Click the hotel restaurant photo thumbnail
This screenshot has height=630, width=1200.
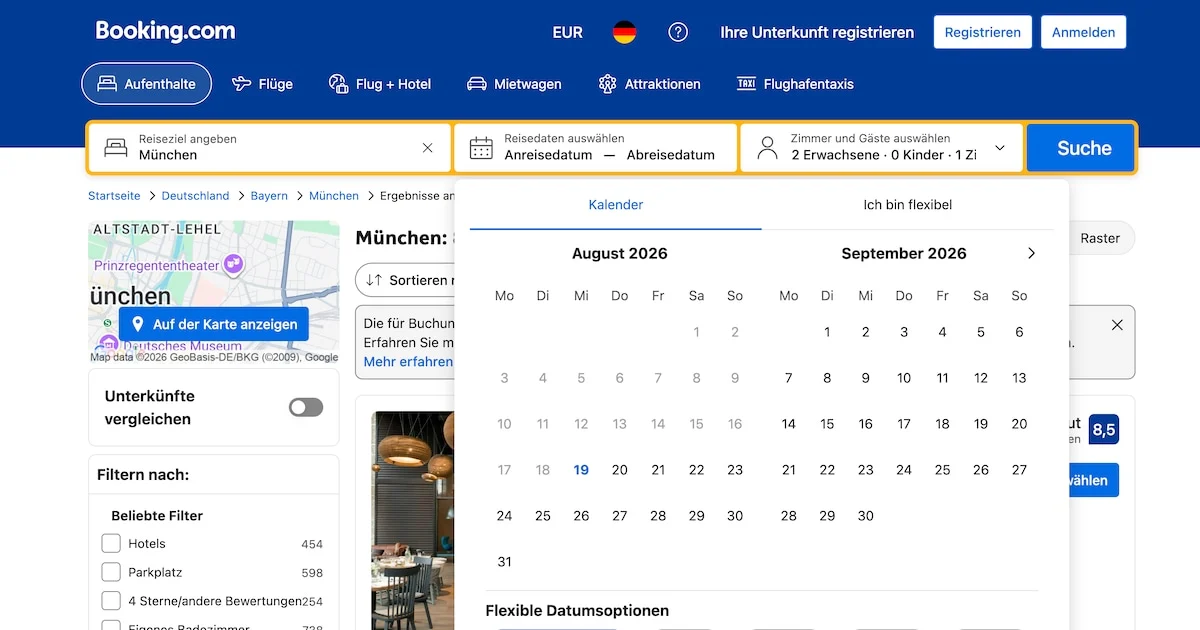(x=413, y=520)
